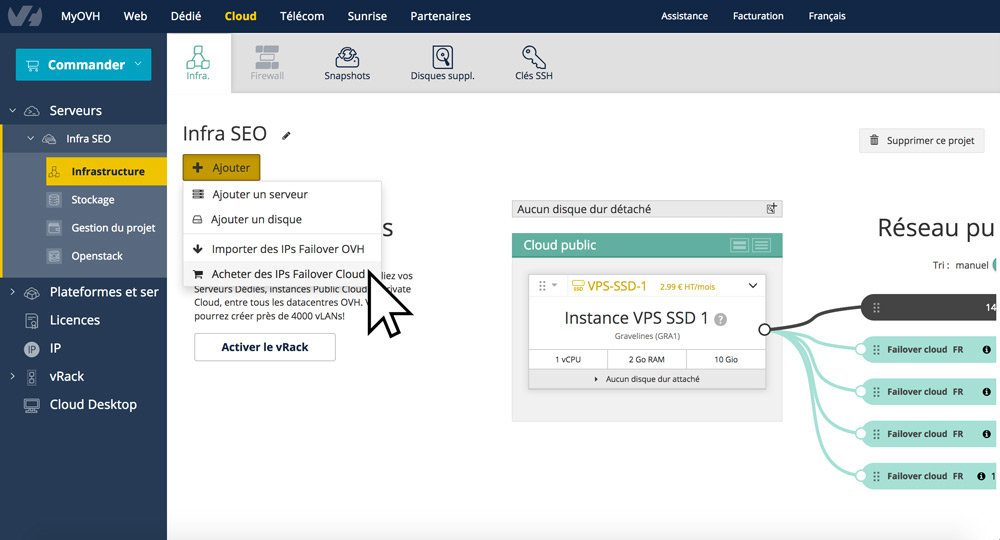This screenshot has height=540, width=1000.
Task: Expand Aucun disque dur attaché
Action: pyautogui.click(x=647, y=379)
